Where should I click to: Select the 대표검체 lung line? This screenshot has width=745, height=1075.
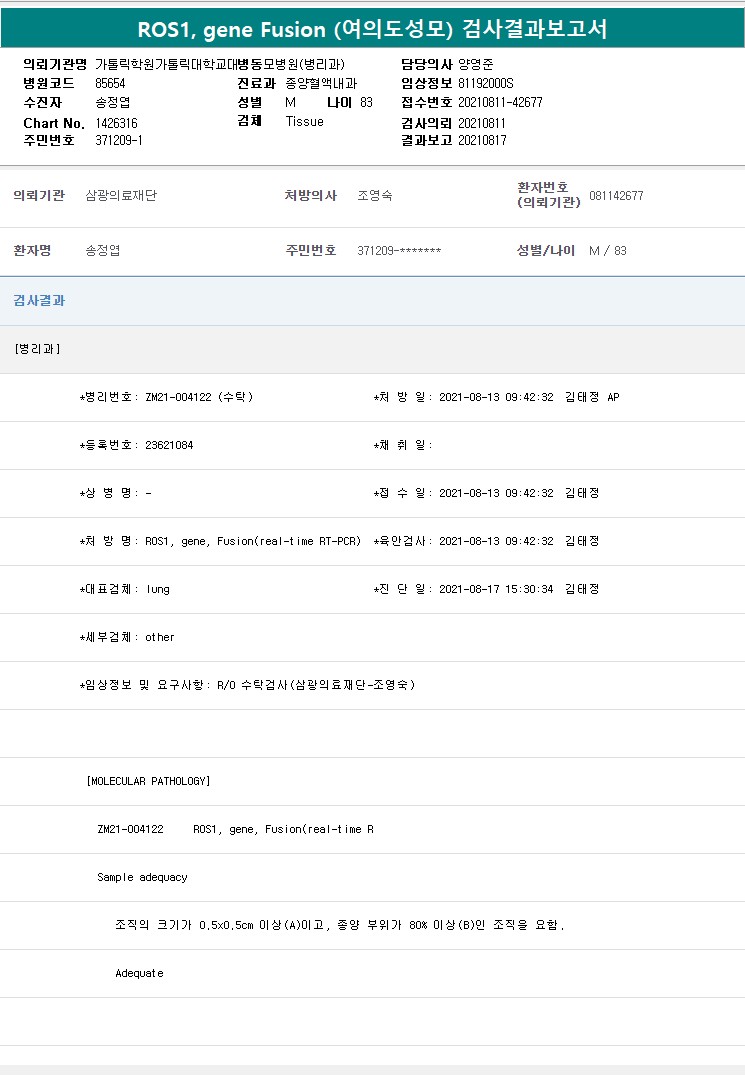pyautogui.click(x=125, y=589)
